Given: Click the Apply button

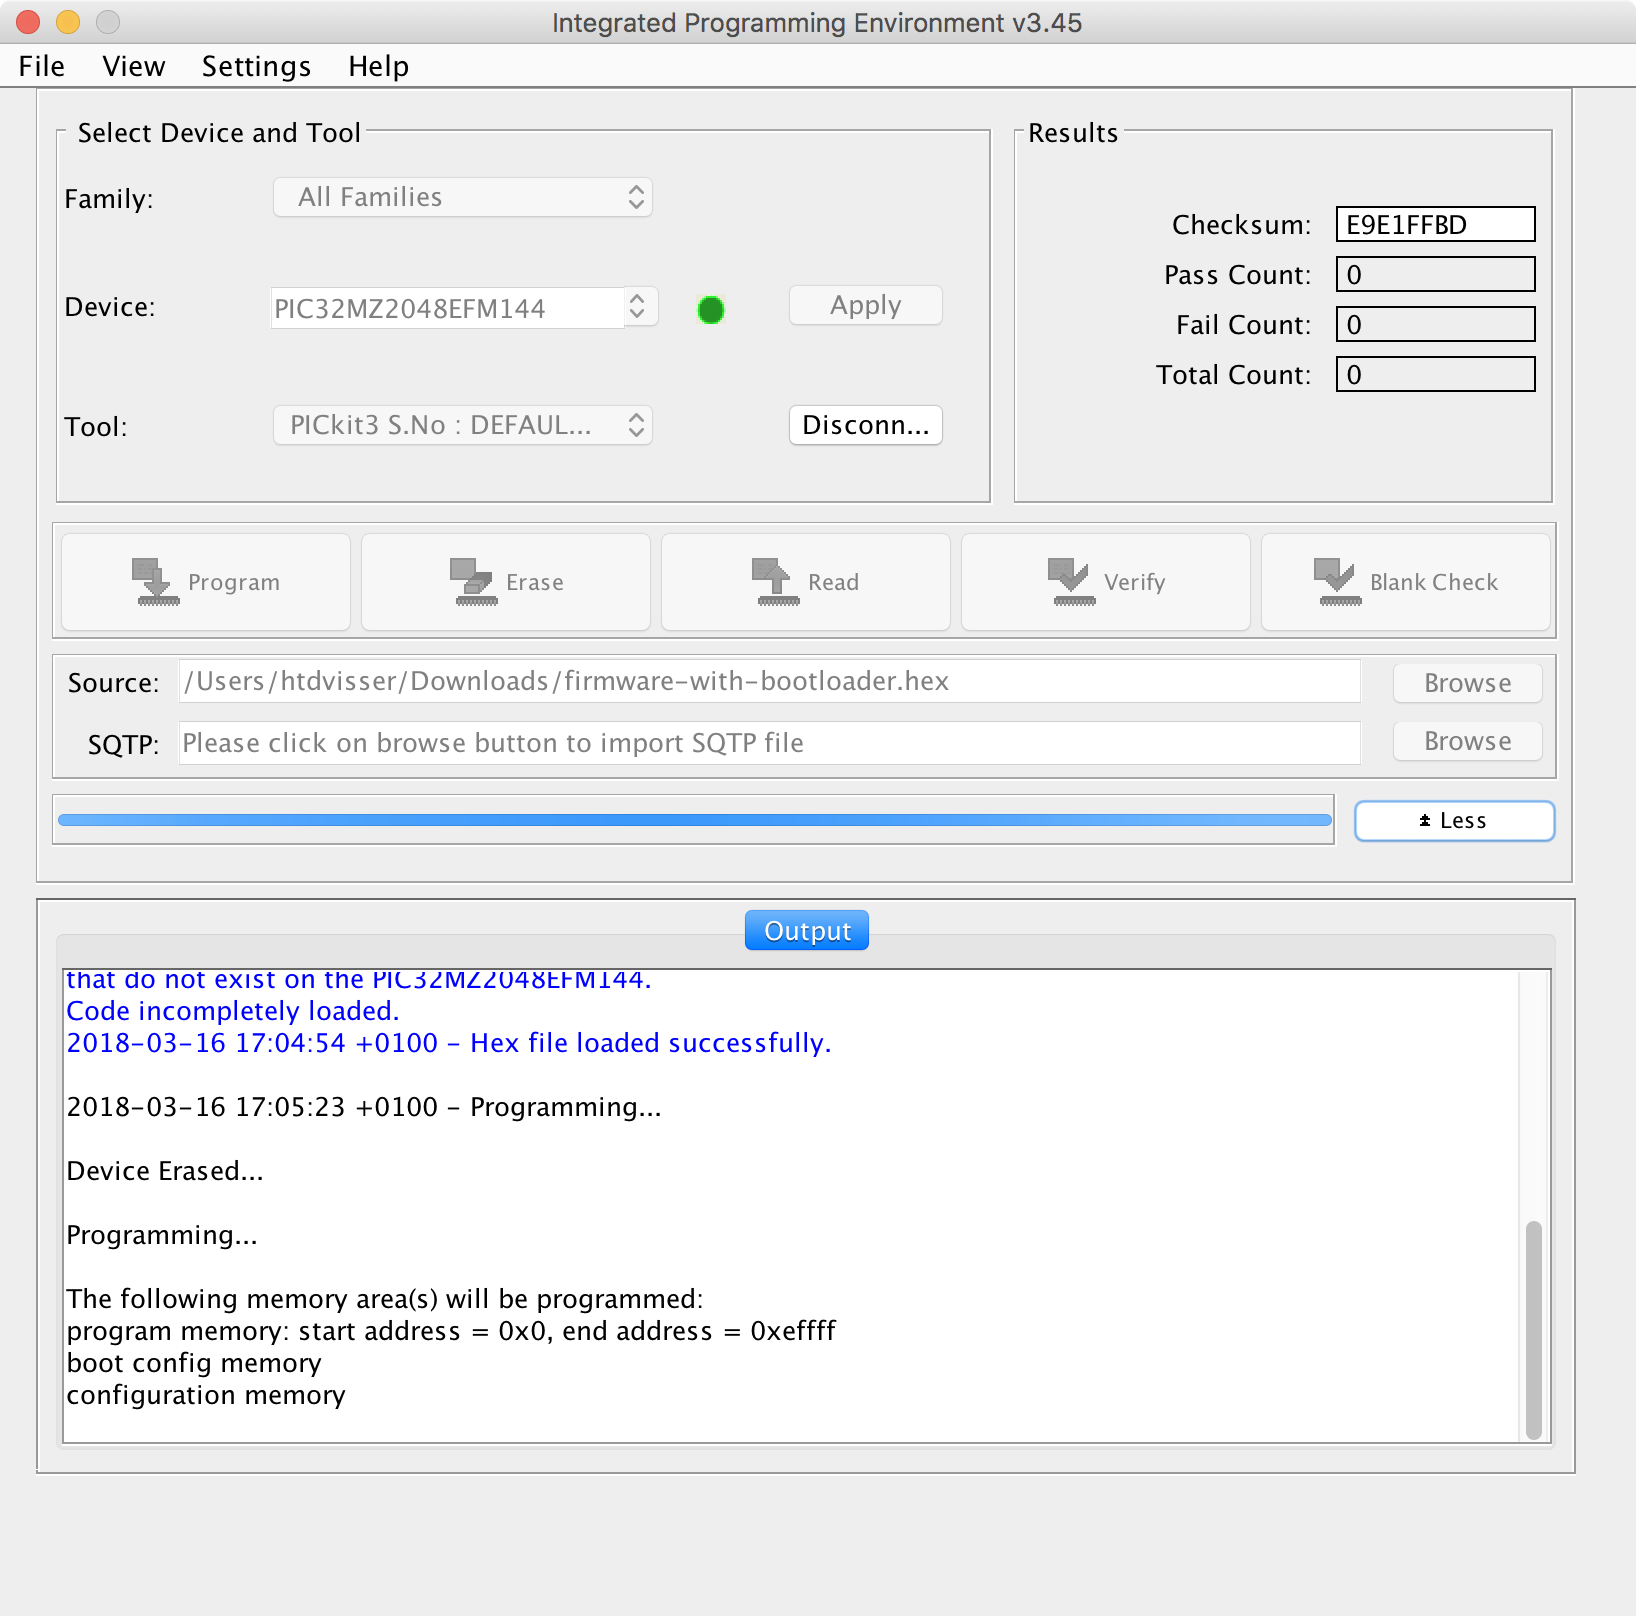Looking at the screenshot, I should tap(866, 305).
